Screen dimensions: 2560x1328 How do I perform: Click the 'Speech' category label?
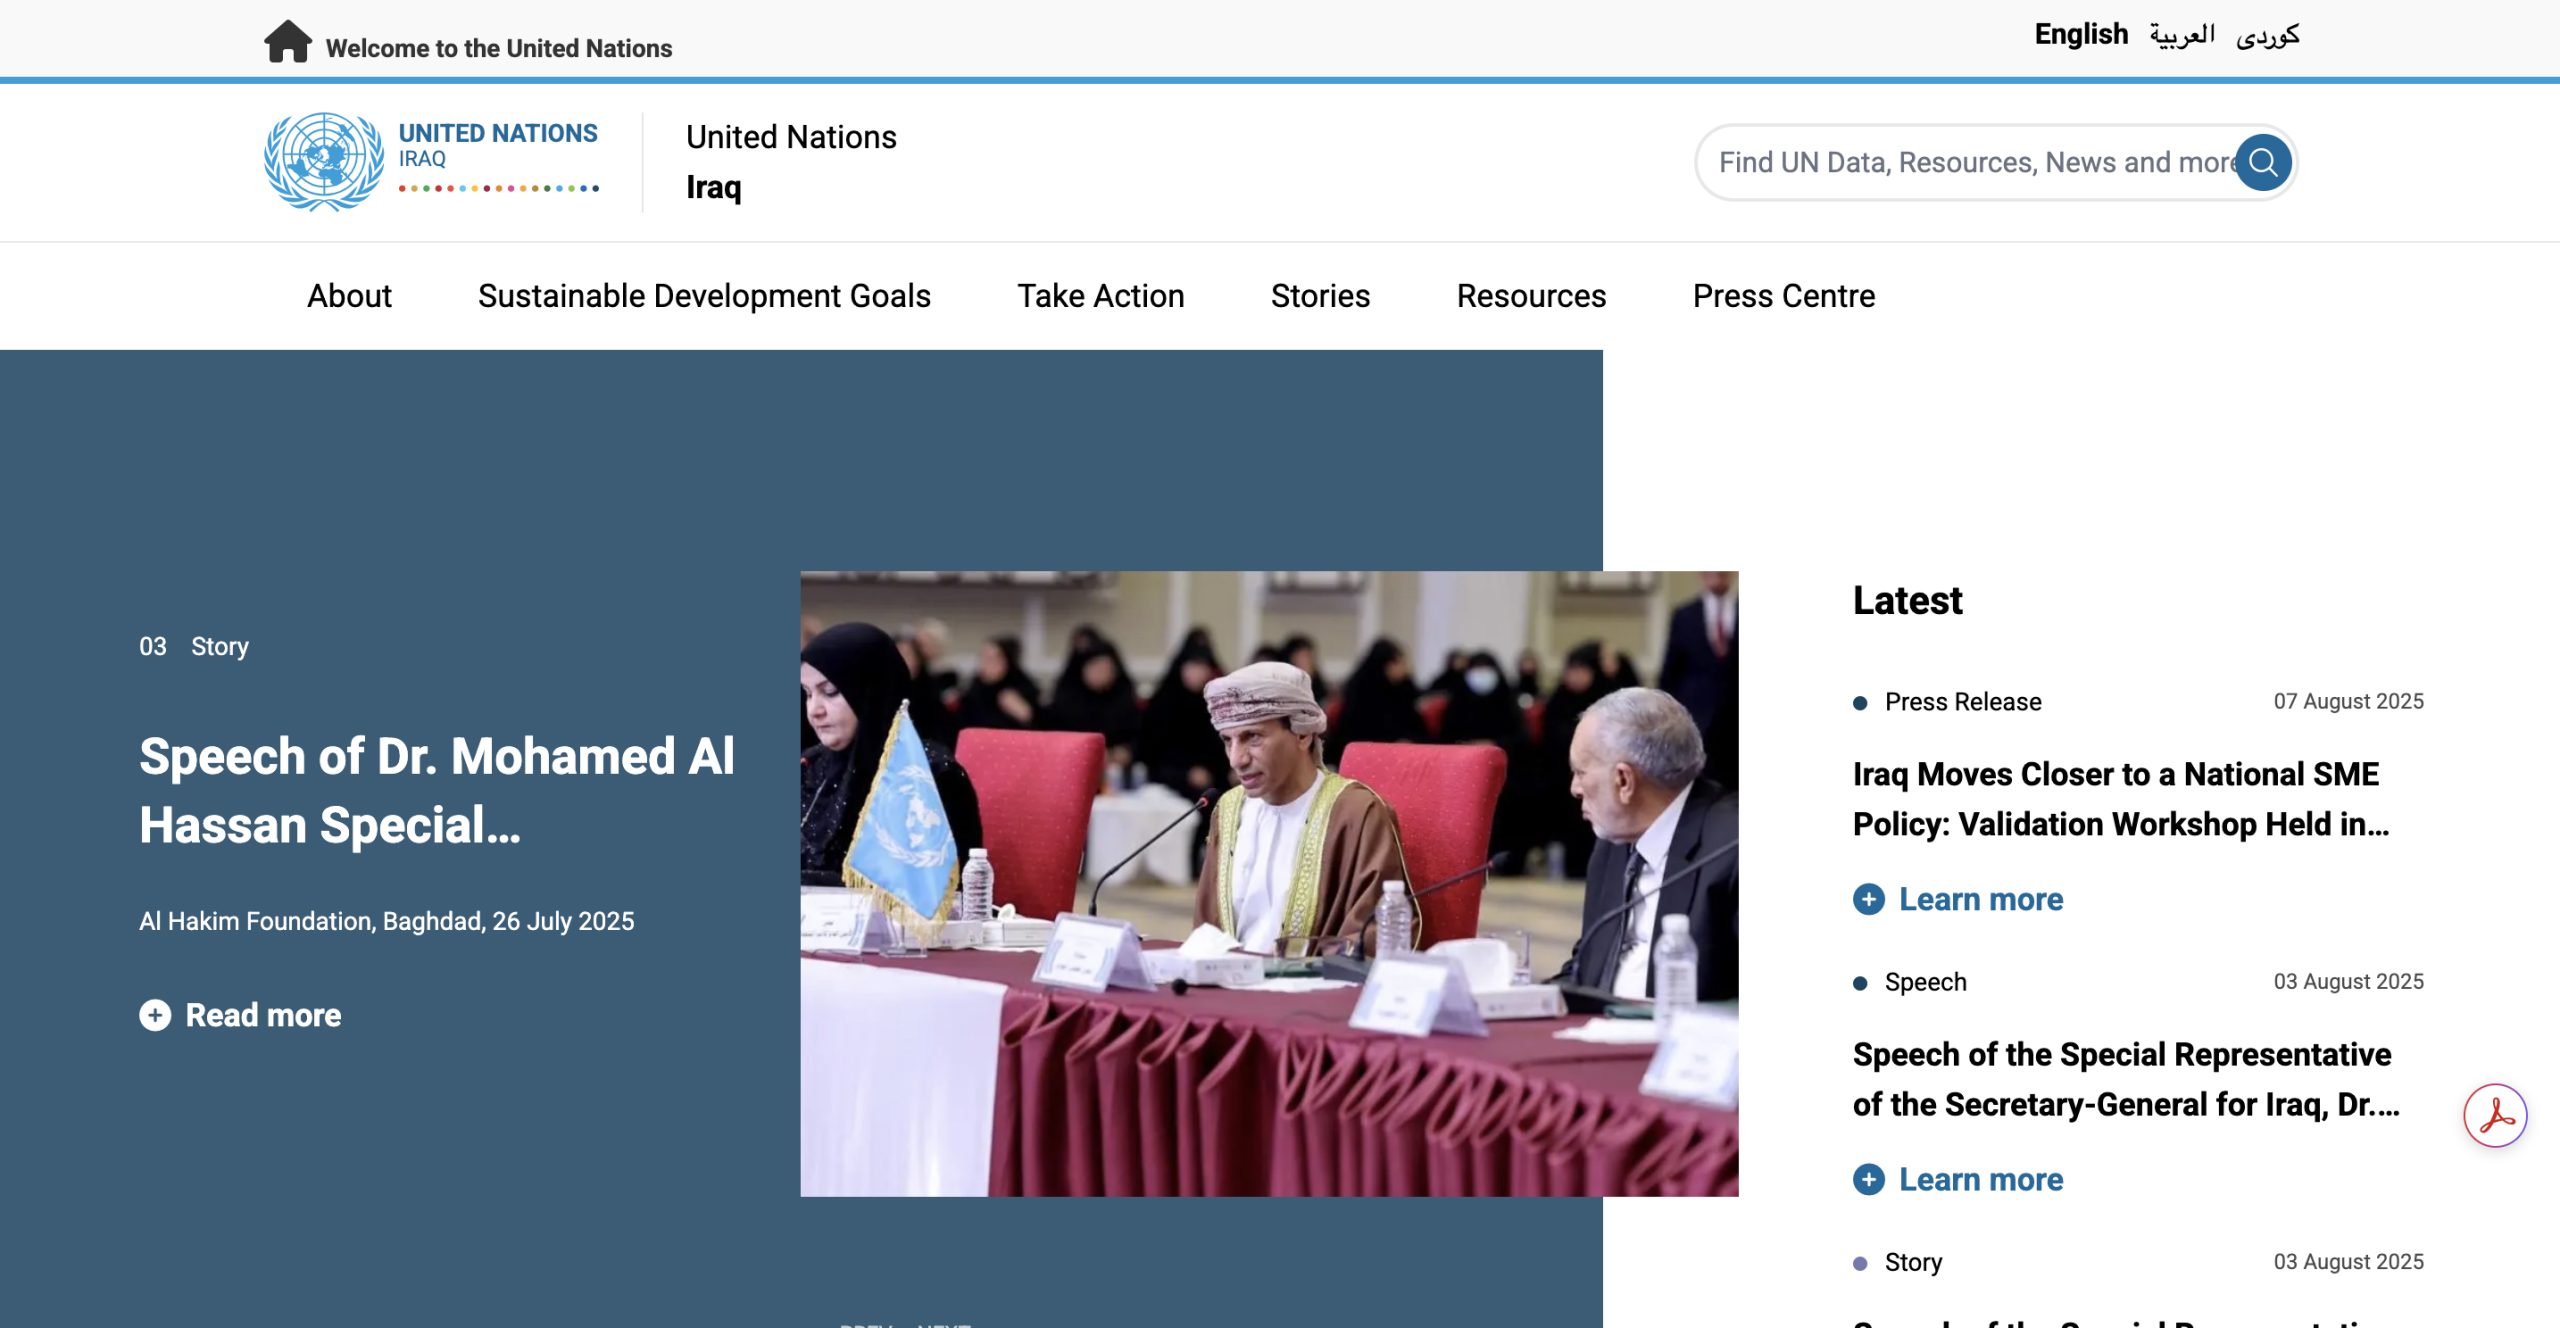coord(1925,982)
